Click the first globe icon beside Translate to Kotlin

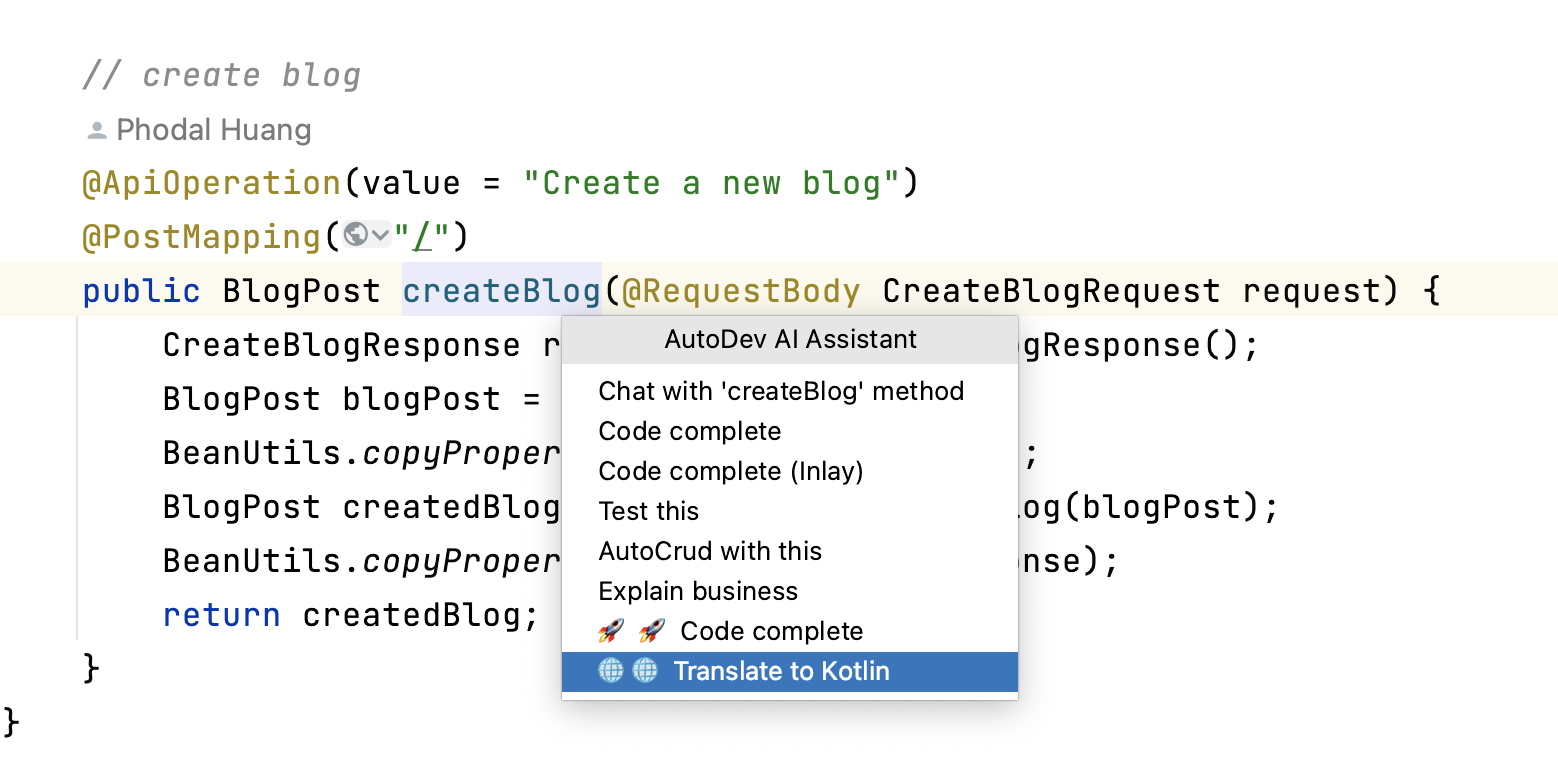point(611,671)
